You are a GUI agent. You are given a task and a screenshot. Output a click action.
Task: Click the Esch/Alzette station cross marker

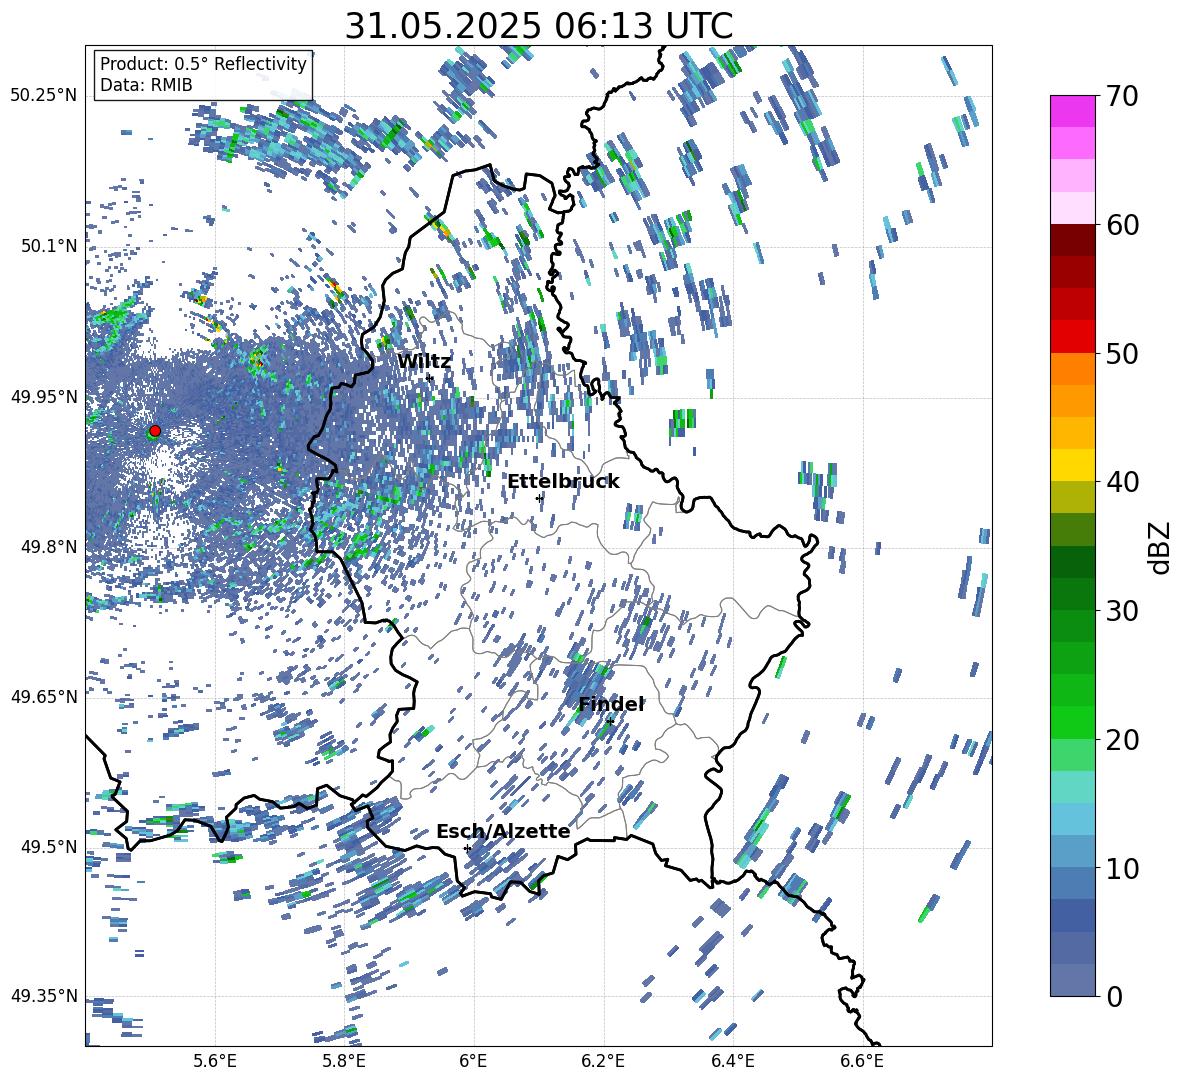467,848
